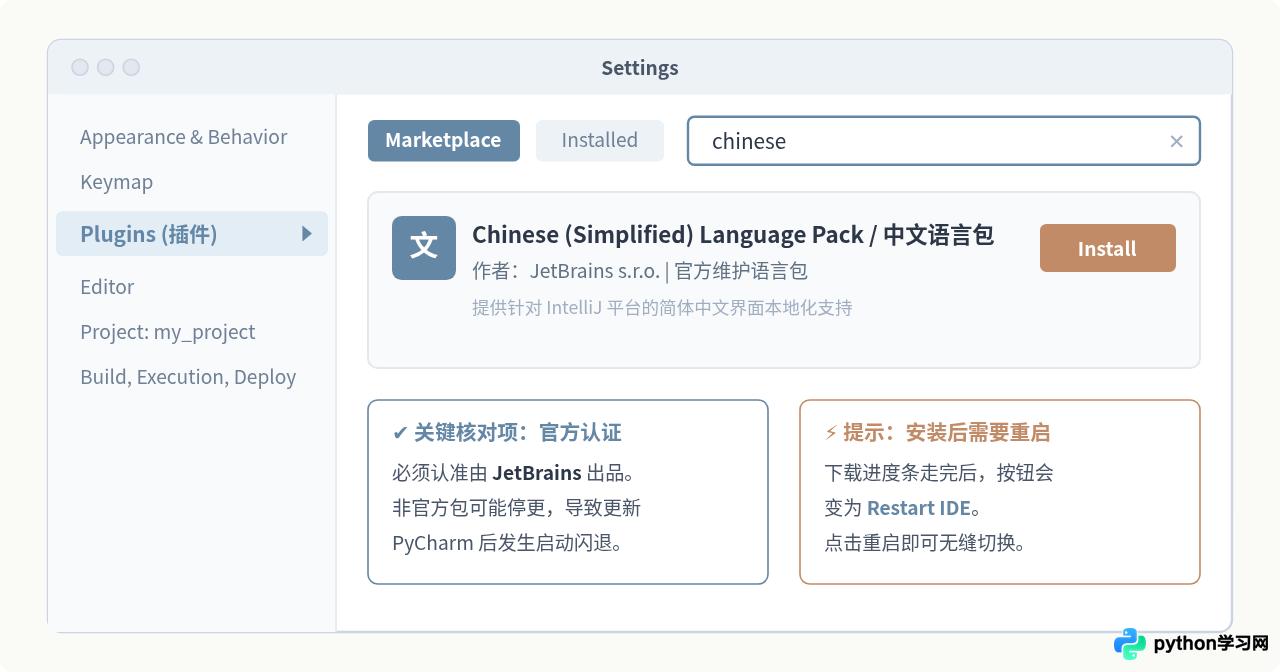
Task: Click the bold JetBrains text in verification note
Action: point(537,473)
